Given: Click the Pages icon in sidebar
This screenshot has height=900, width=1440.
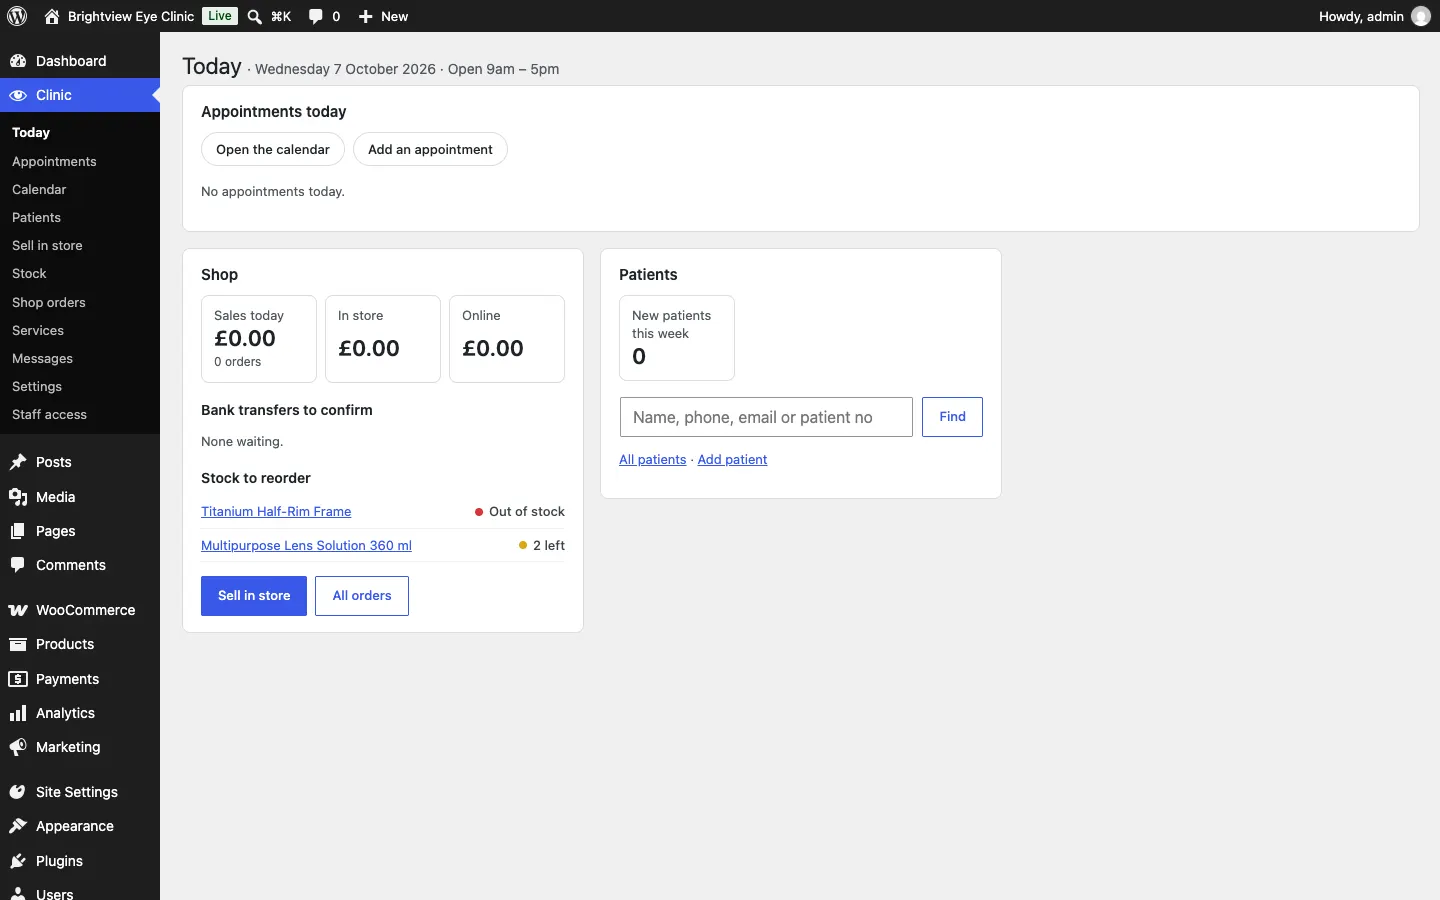Looking at the screenshot, I should coord(18,531).
